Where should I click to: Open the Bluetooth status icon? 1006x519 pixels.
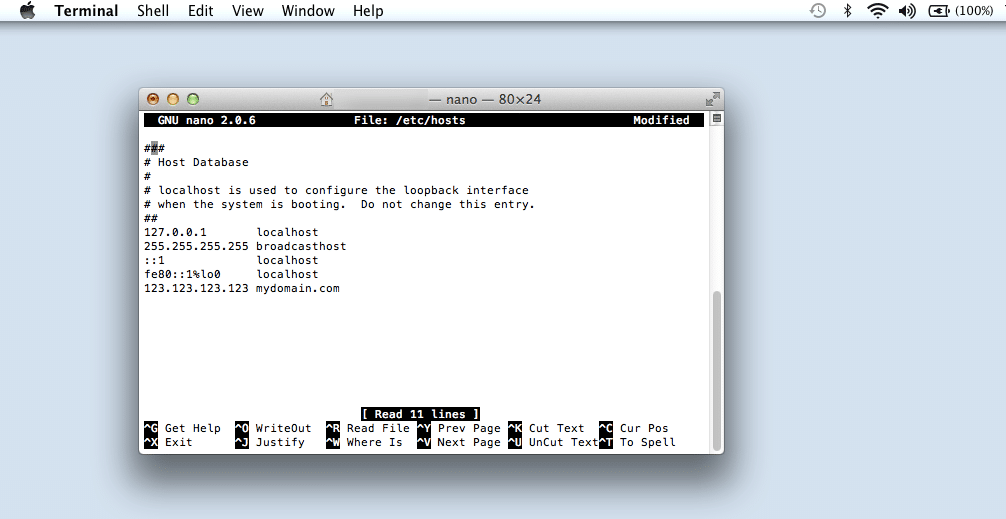pyautogui.click(x=847, y=11)
